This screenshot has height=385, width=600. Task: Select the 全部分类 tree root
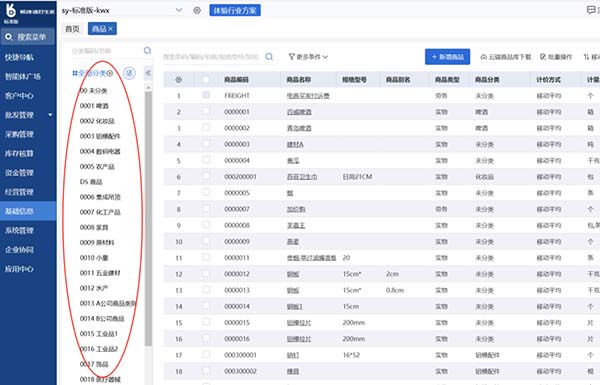coord(92,73)
